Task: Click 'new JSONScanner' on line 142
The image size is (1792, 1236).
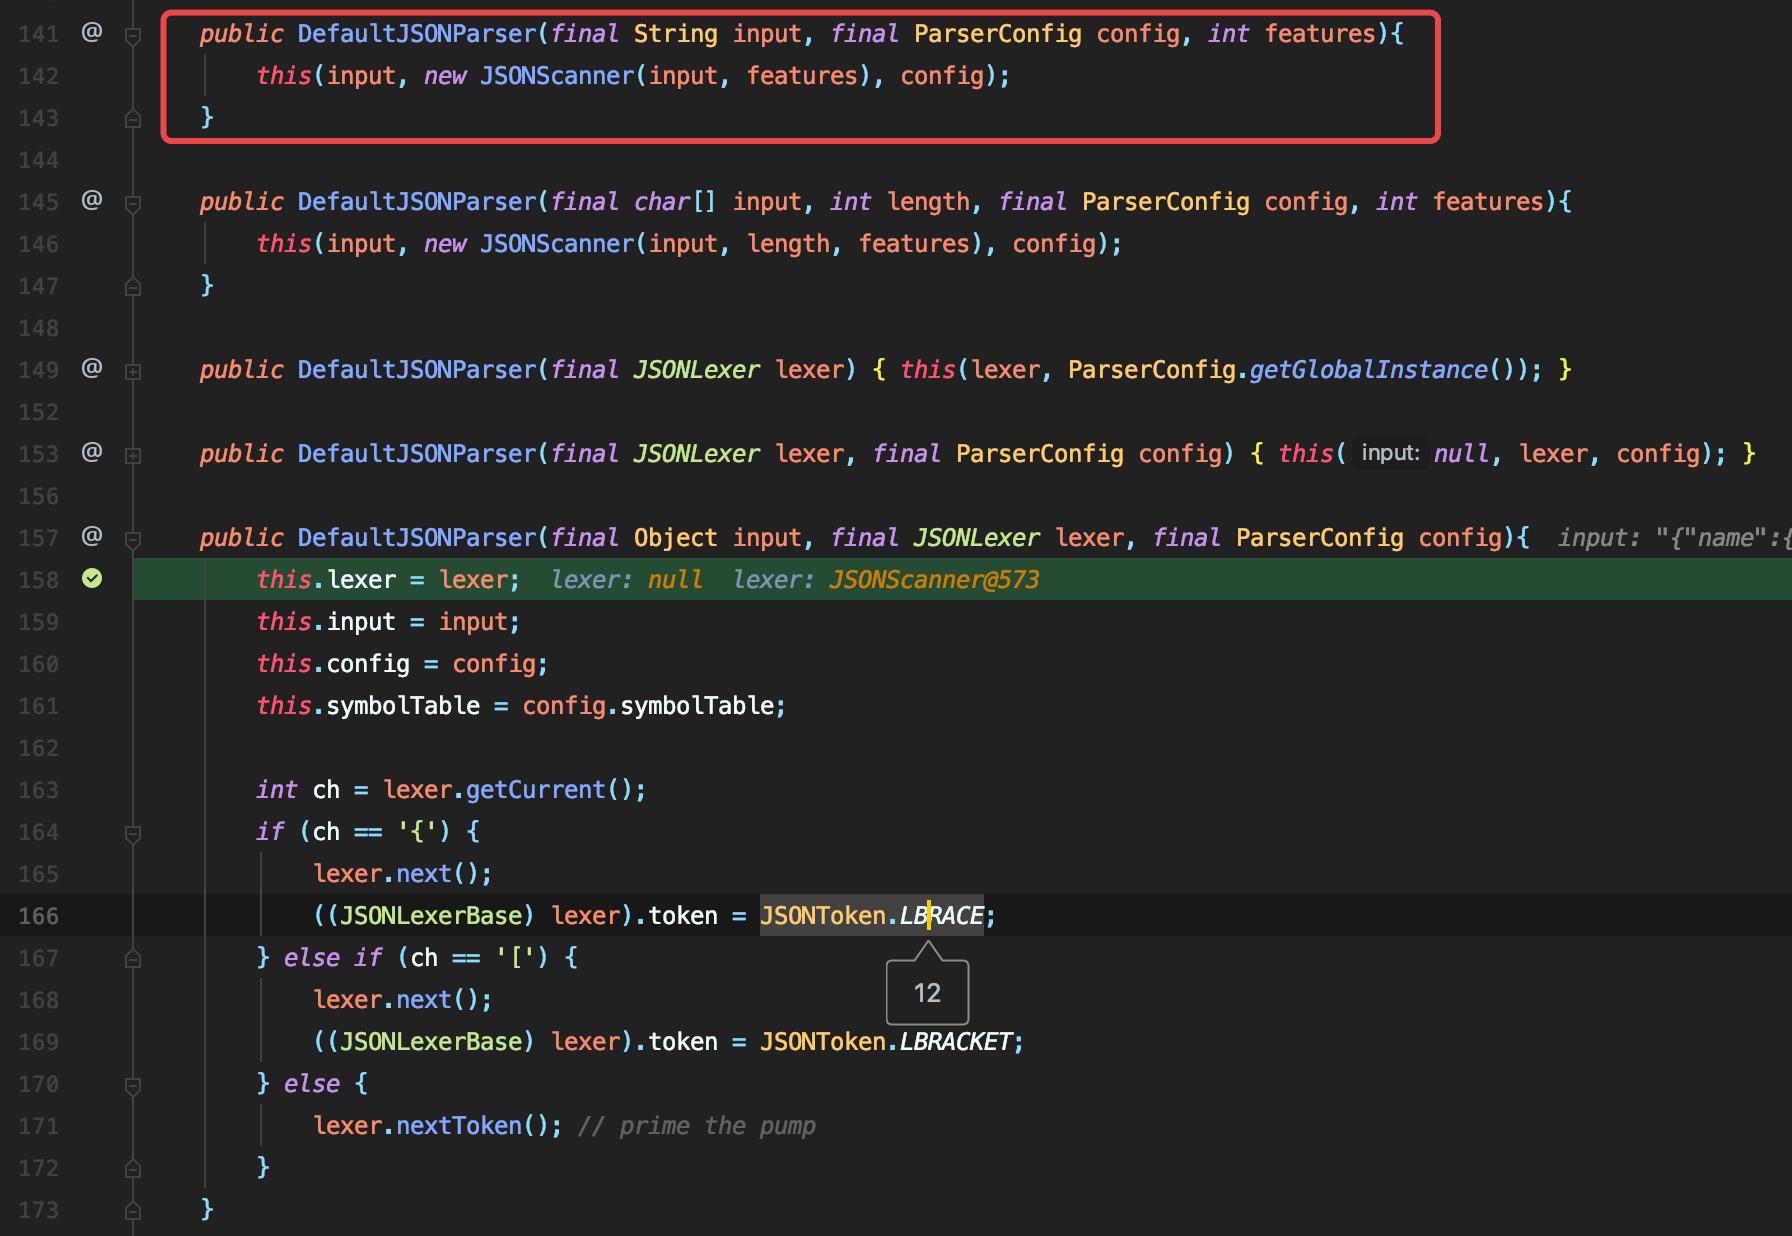Action: click(x=528, y=76)
